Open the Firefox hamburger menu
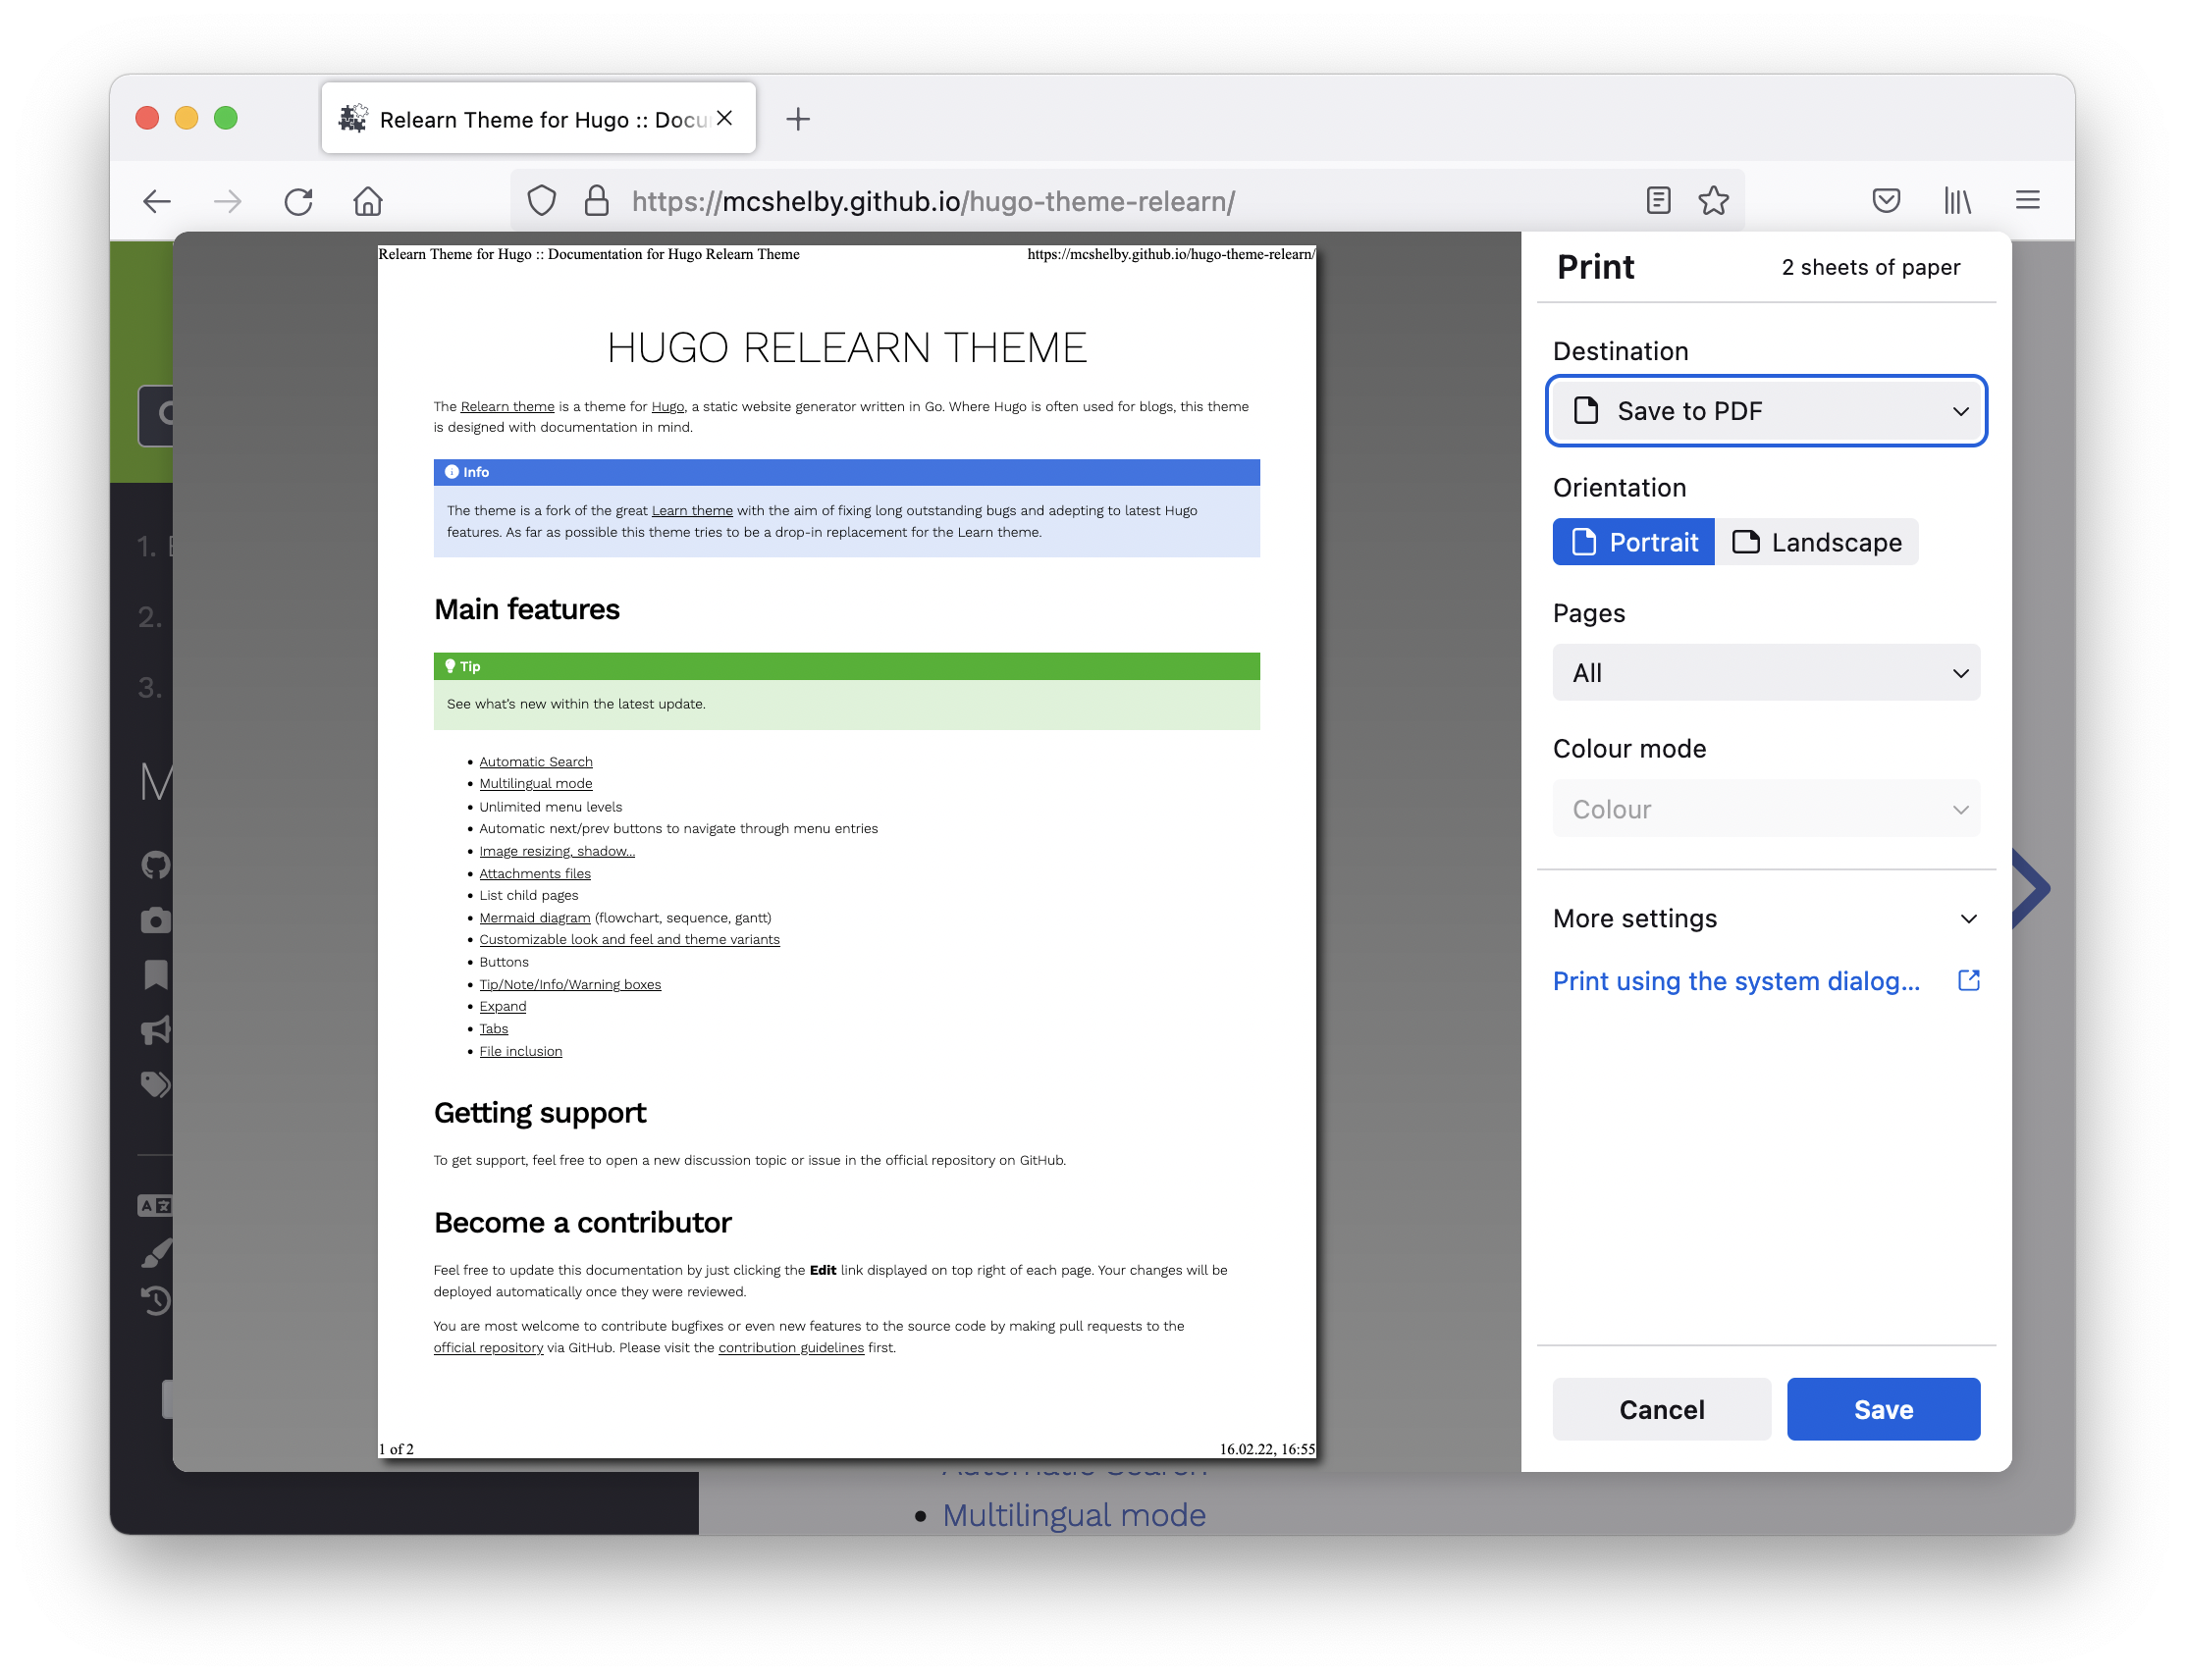Viewport: 2185px width, 1680px height. (2027, 200)
